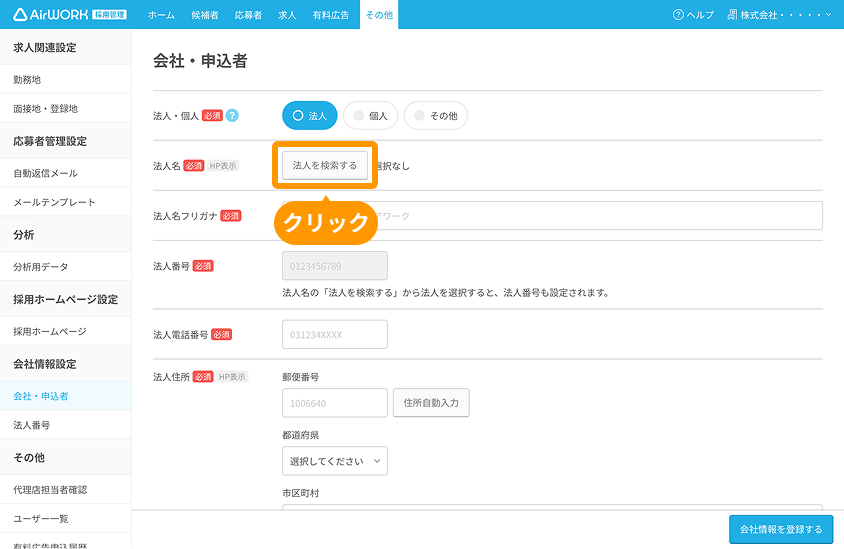The image size is (844, 549).
Task: Click the 法人住所 field label
Action: point(171,377)
